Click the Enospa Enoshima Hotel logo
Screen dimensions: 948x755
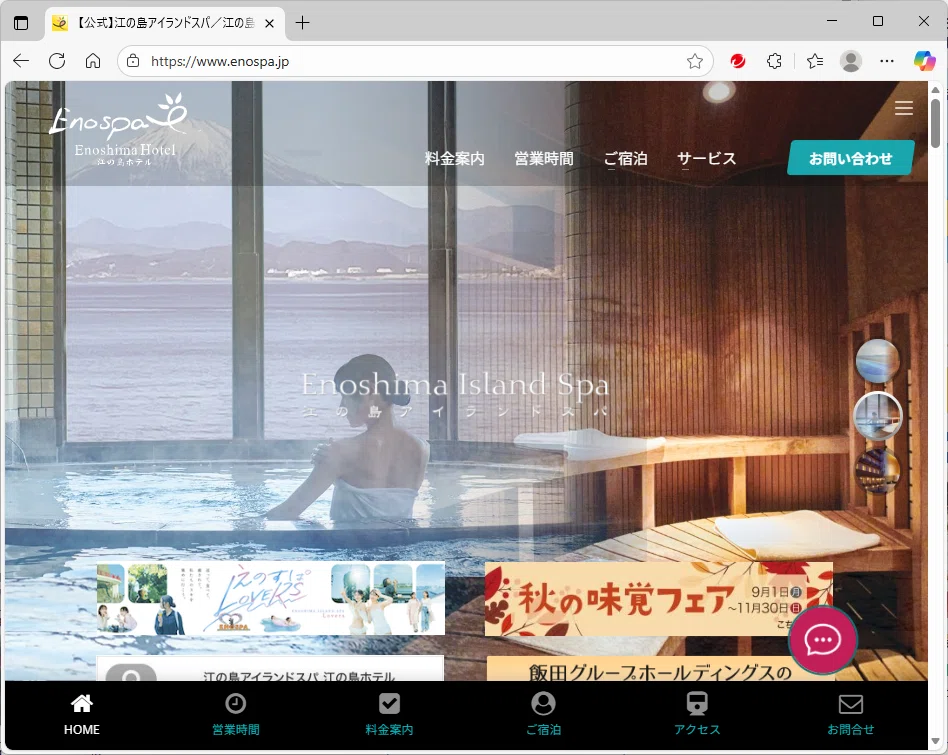pos(120,130)
